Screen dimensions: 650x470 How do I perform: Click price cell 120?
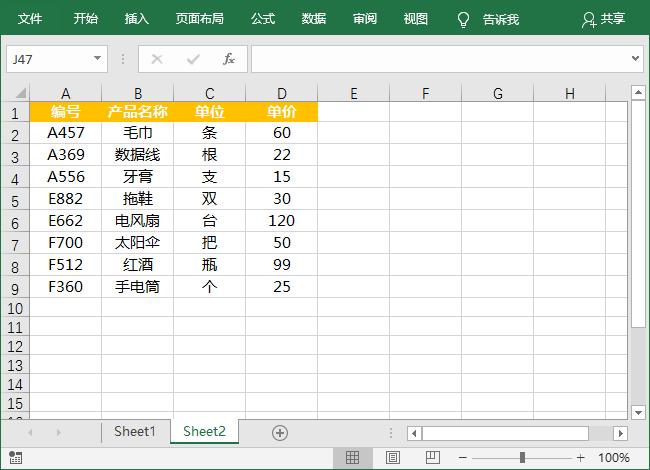click(281, 220)
